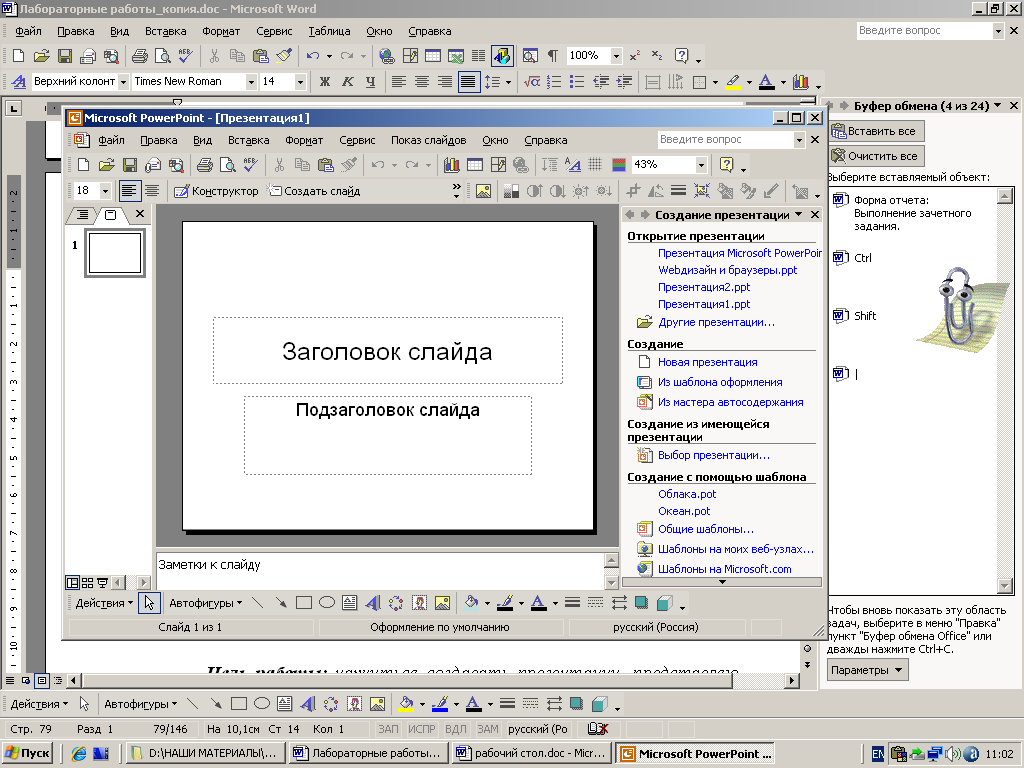Image resolution: width=1024 pixels, height=768 pixels.
Task: Click Word font color 'A' icon
Action: 767,82
